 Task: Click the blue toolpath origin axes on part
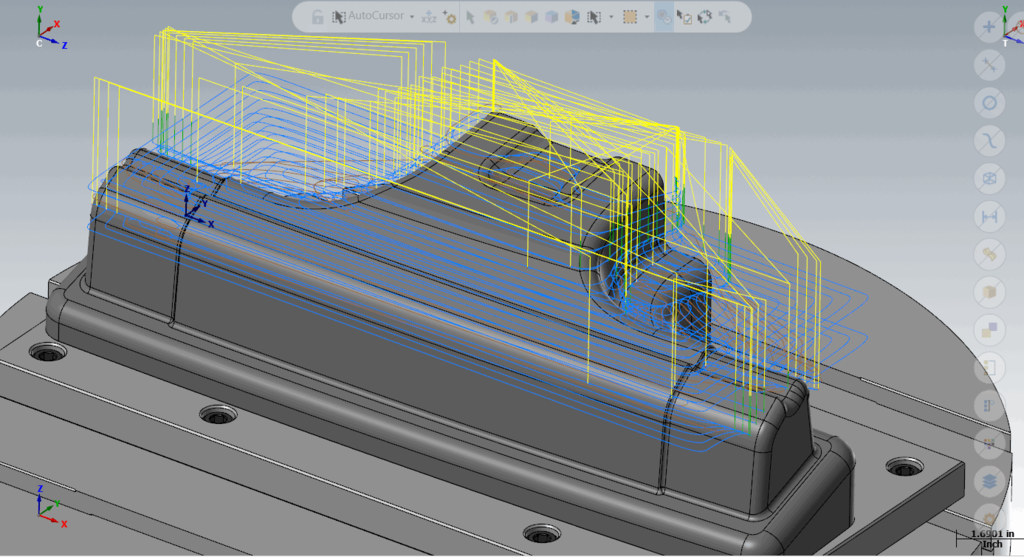coord(197,206)
